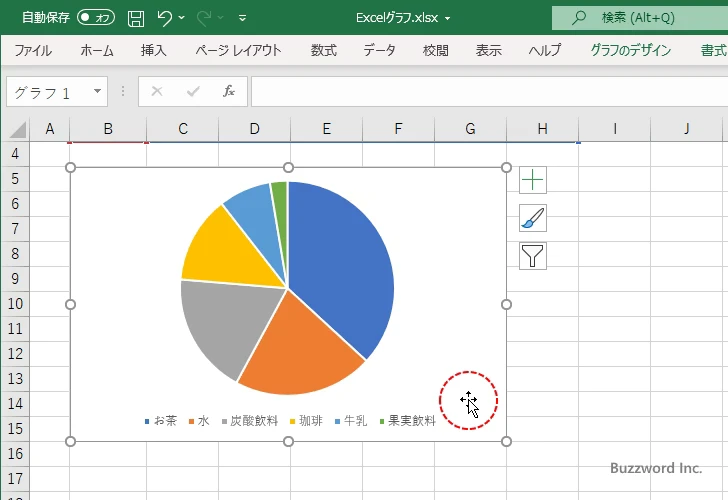The width and height of the screenshot is (728, 500).
Task: Open the データ tab
Action: click(x=379, y=50)
